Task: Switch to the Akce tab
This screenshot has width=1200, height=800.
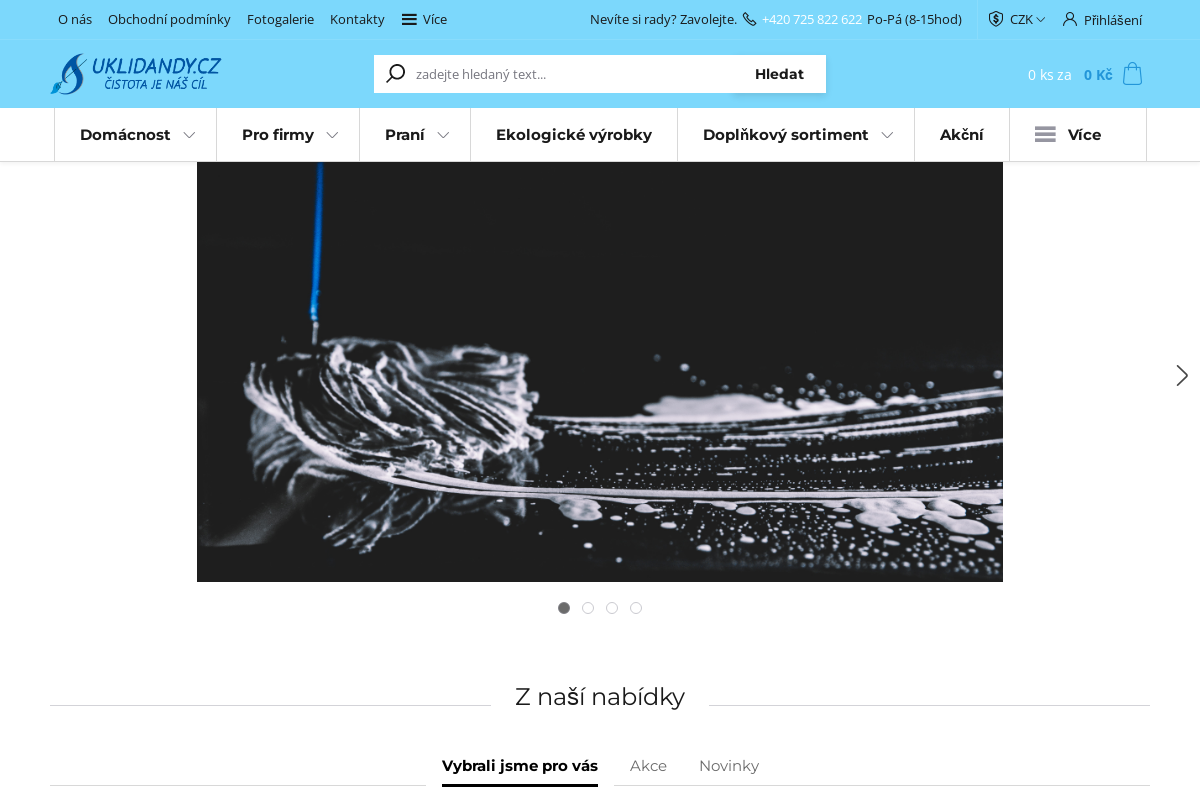Action: click(648, 766)
